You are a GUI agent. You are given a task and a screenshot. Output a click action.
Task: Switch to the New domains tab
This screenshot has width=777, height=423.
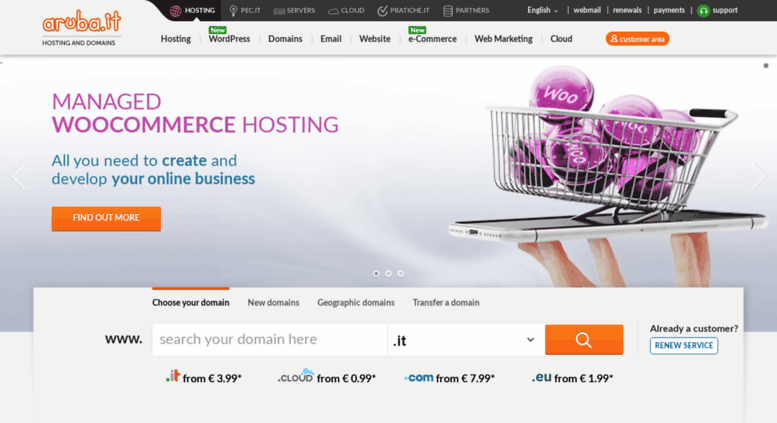(274, 303)
